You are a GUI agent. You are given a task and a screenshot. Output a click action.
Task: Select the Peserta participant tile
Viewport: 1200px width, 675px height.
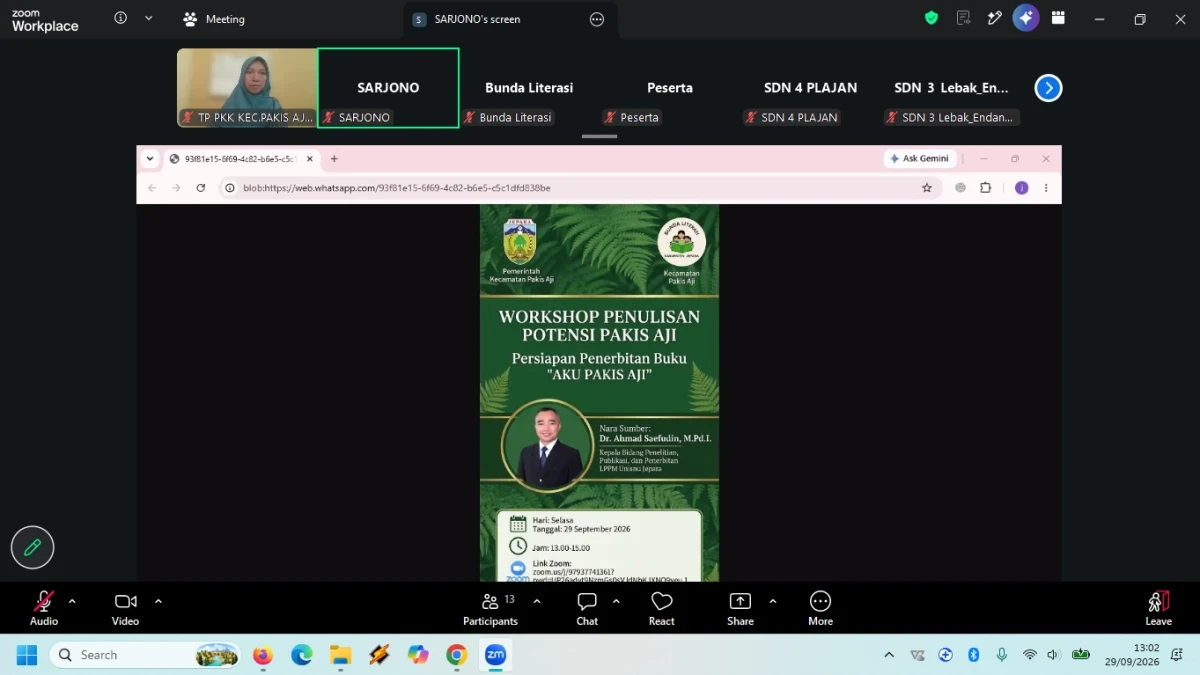[x=670, y=88]
